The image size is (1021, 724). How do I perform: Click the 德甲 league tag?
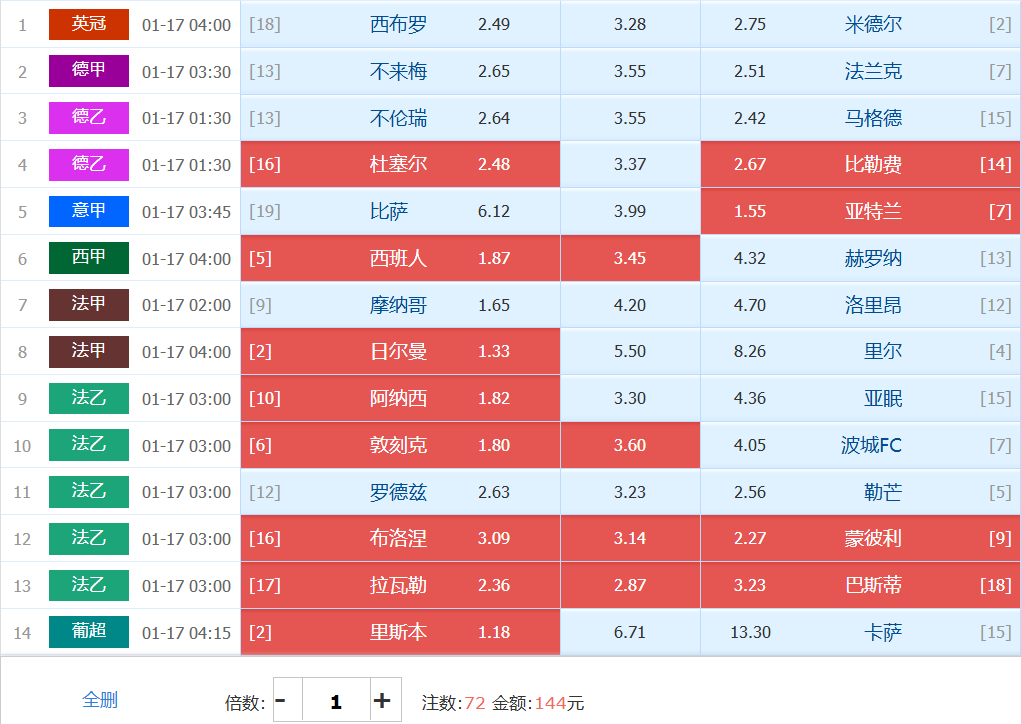point(89,71)
